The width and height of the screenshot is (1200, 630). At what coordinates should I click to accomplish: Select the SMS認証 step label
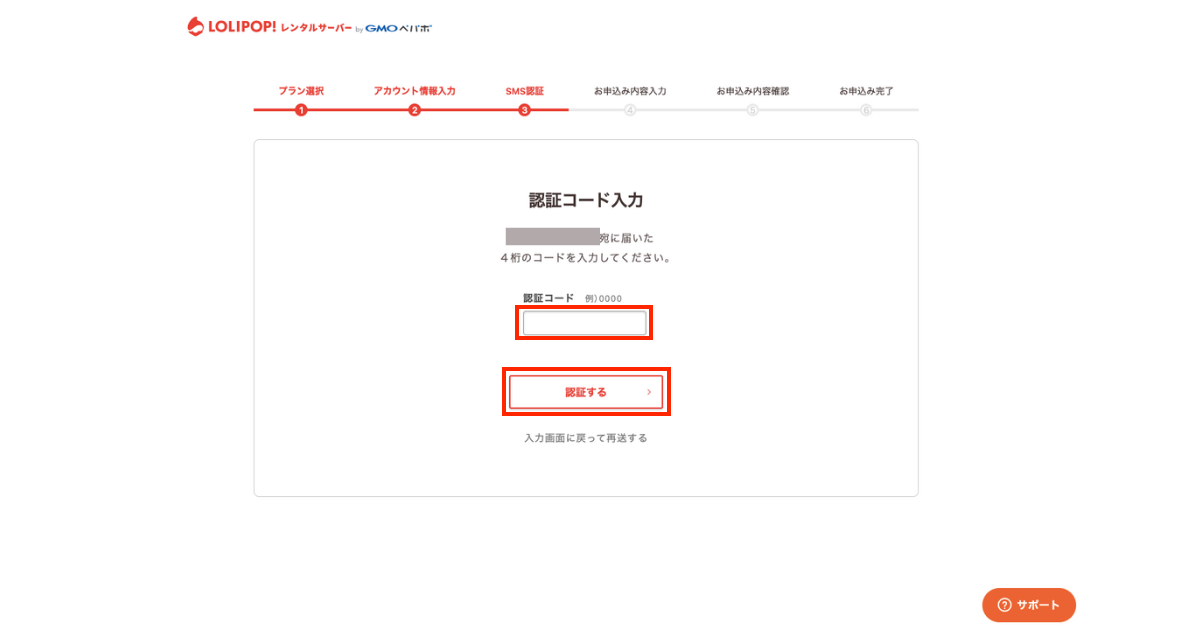[524, 91]
